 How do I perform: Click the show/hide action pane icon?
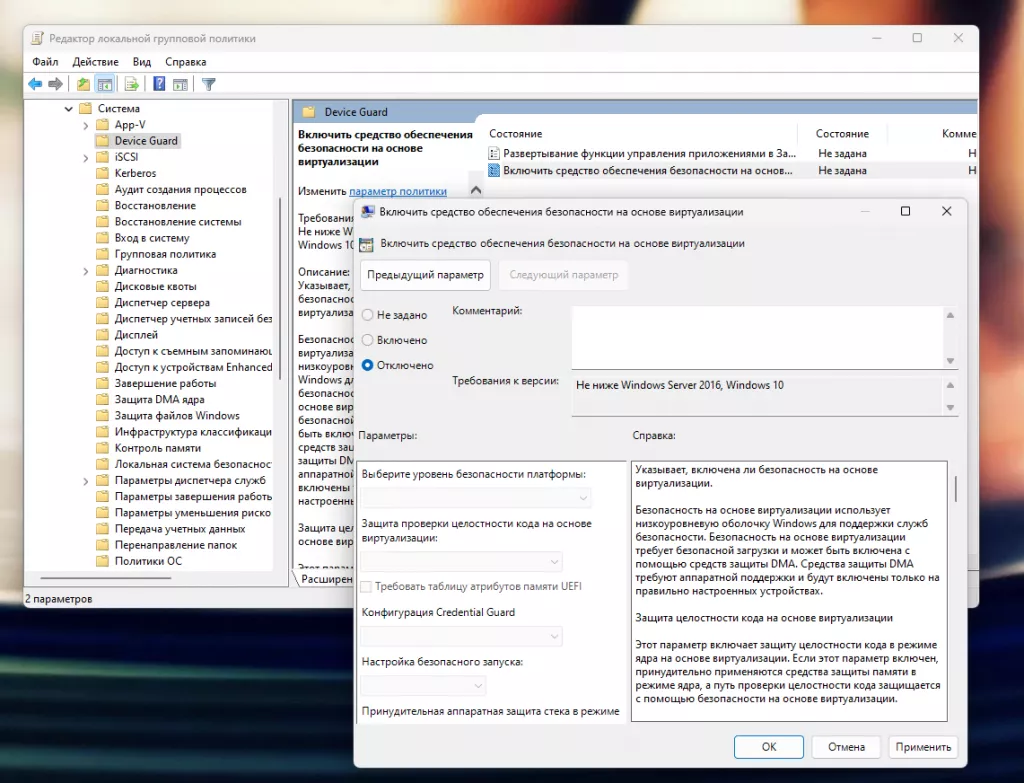[180, 84]
